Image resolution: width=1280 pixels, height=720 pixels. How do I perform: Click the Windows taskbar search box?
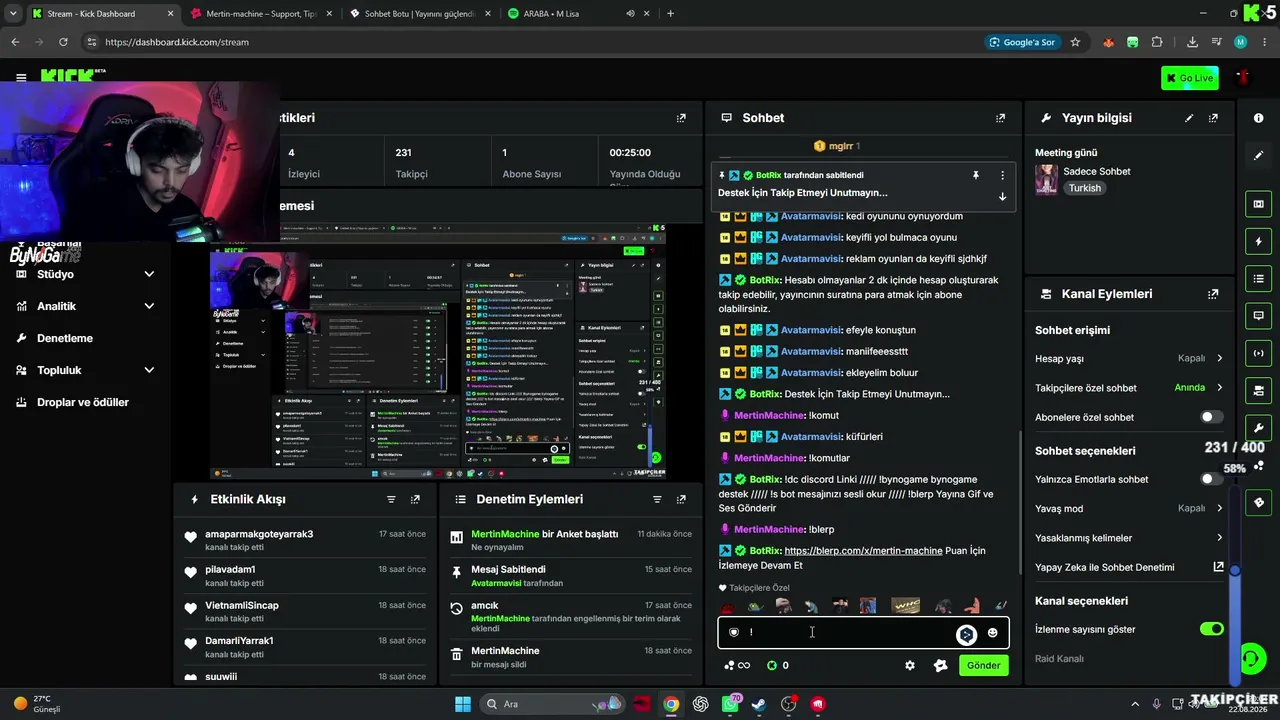tap(551, 704)
